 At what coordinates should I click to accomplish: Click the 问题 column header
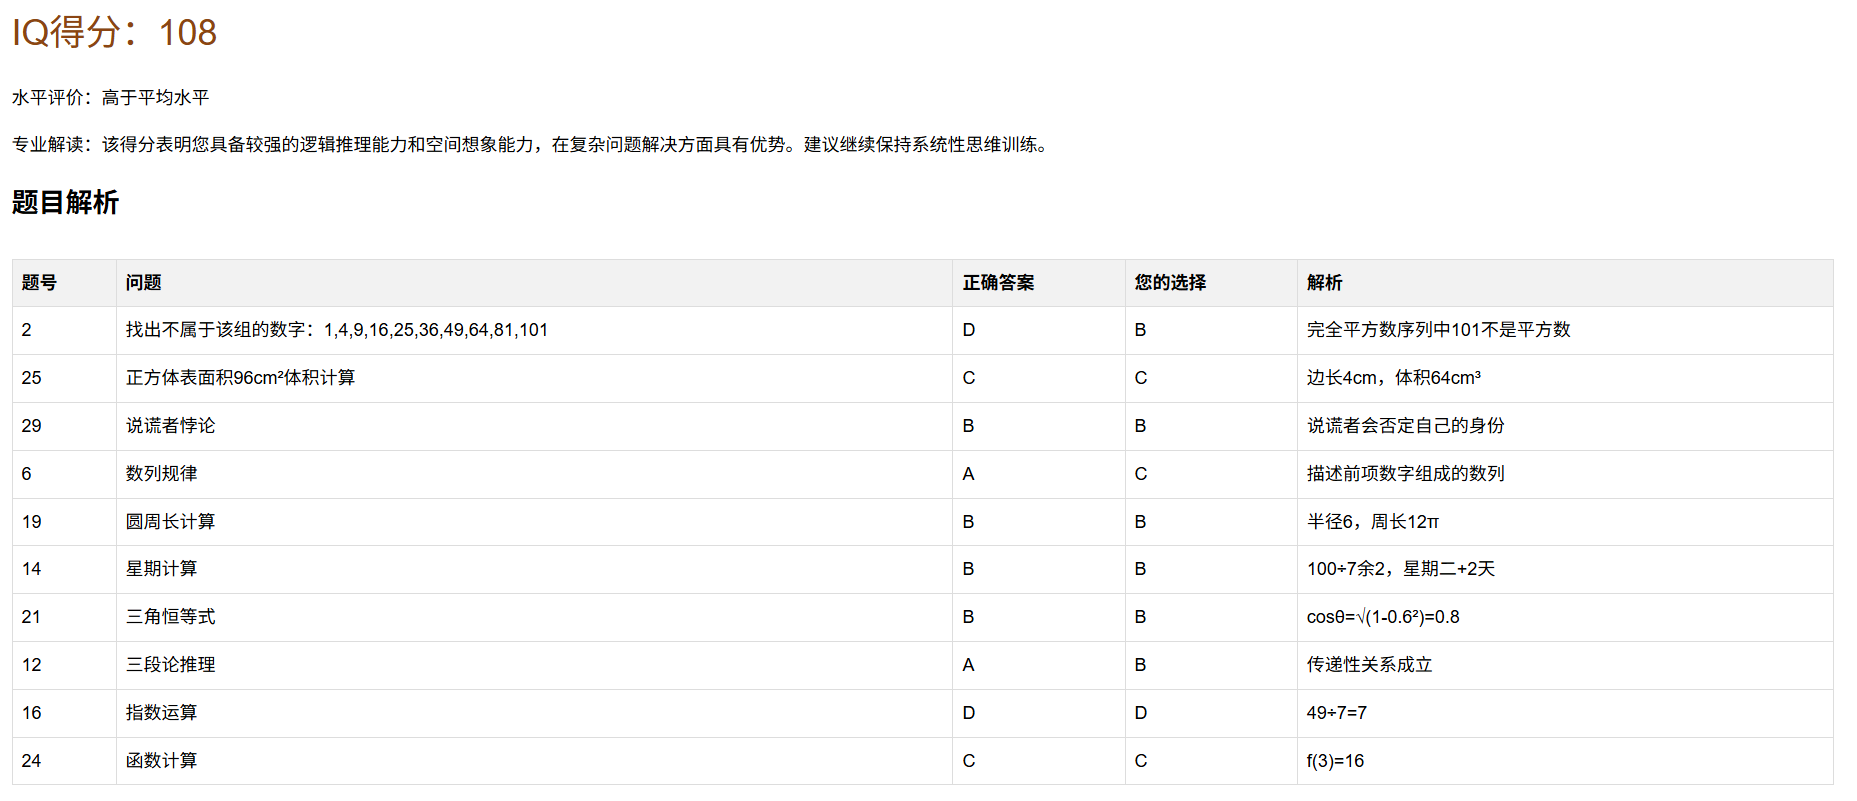pos(143,283)
